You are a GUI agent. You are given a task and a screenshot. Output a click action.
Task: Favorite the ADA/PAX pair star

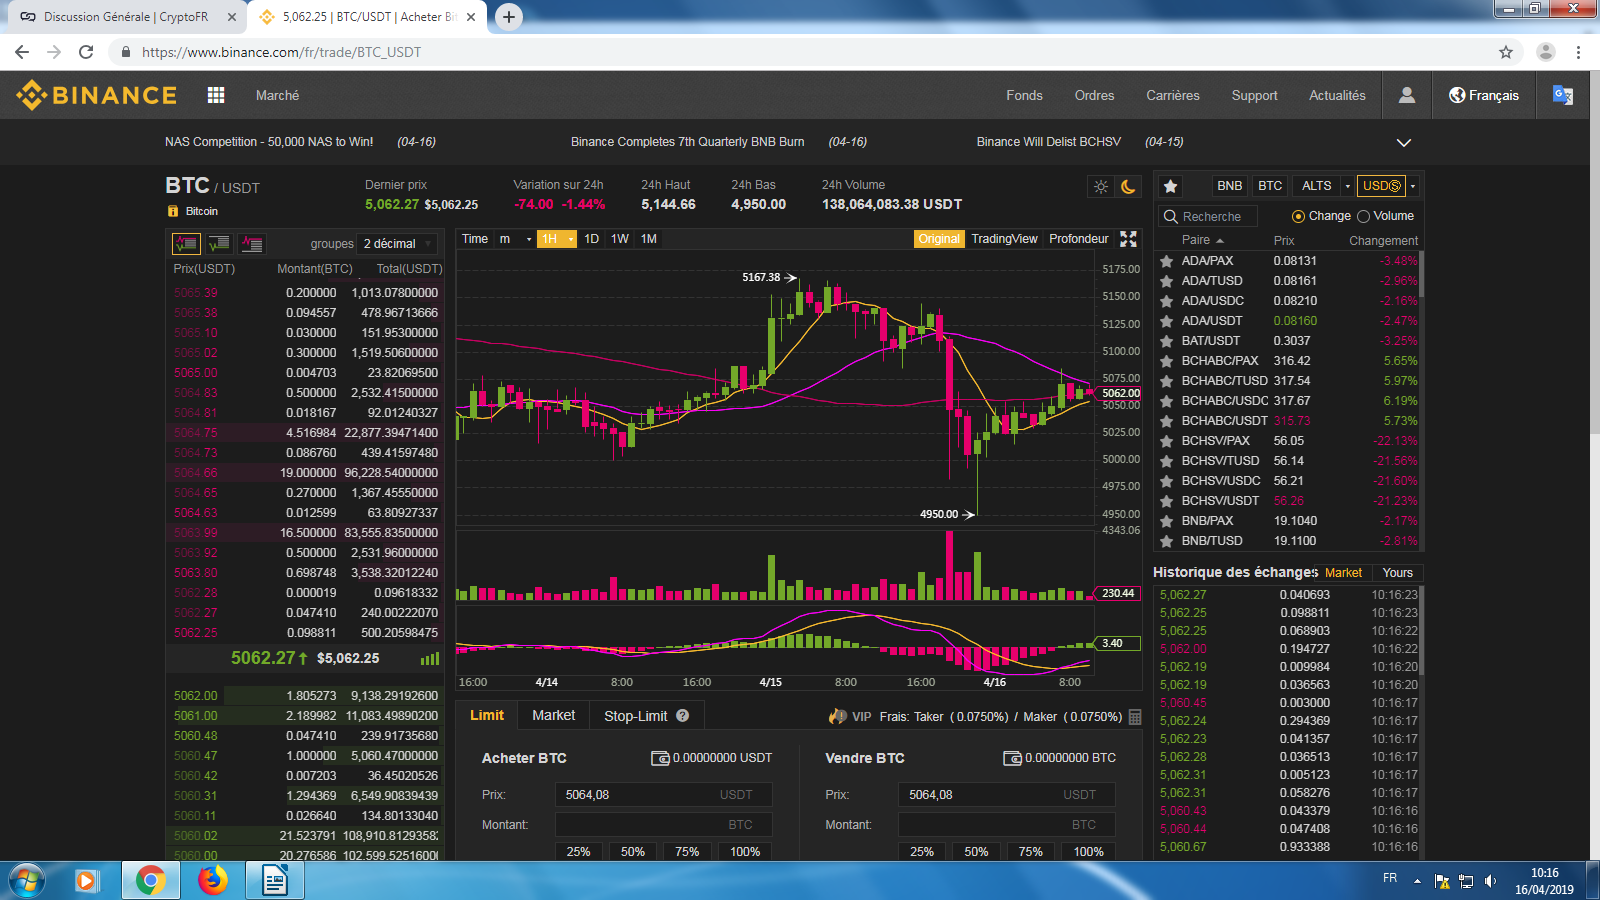click(1166, 261)
